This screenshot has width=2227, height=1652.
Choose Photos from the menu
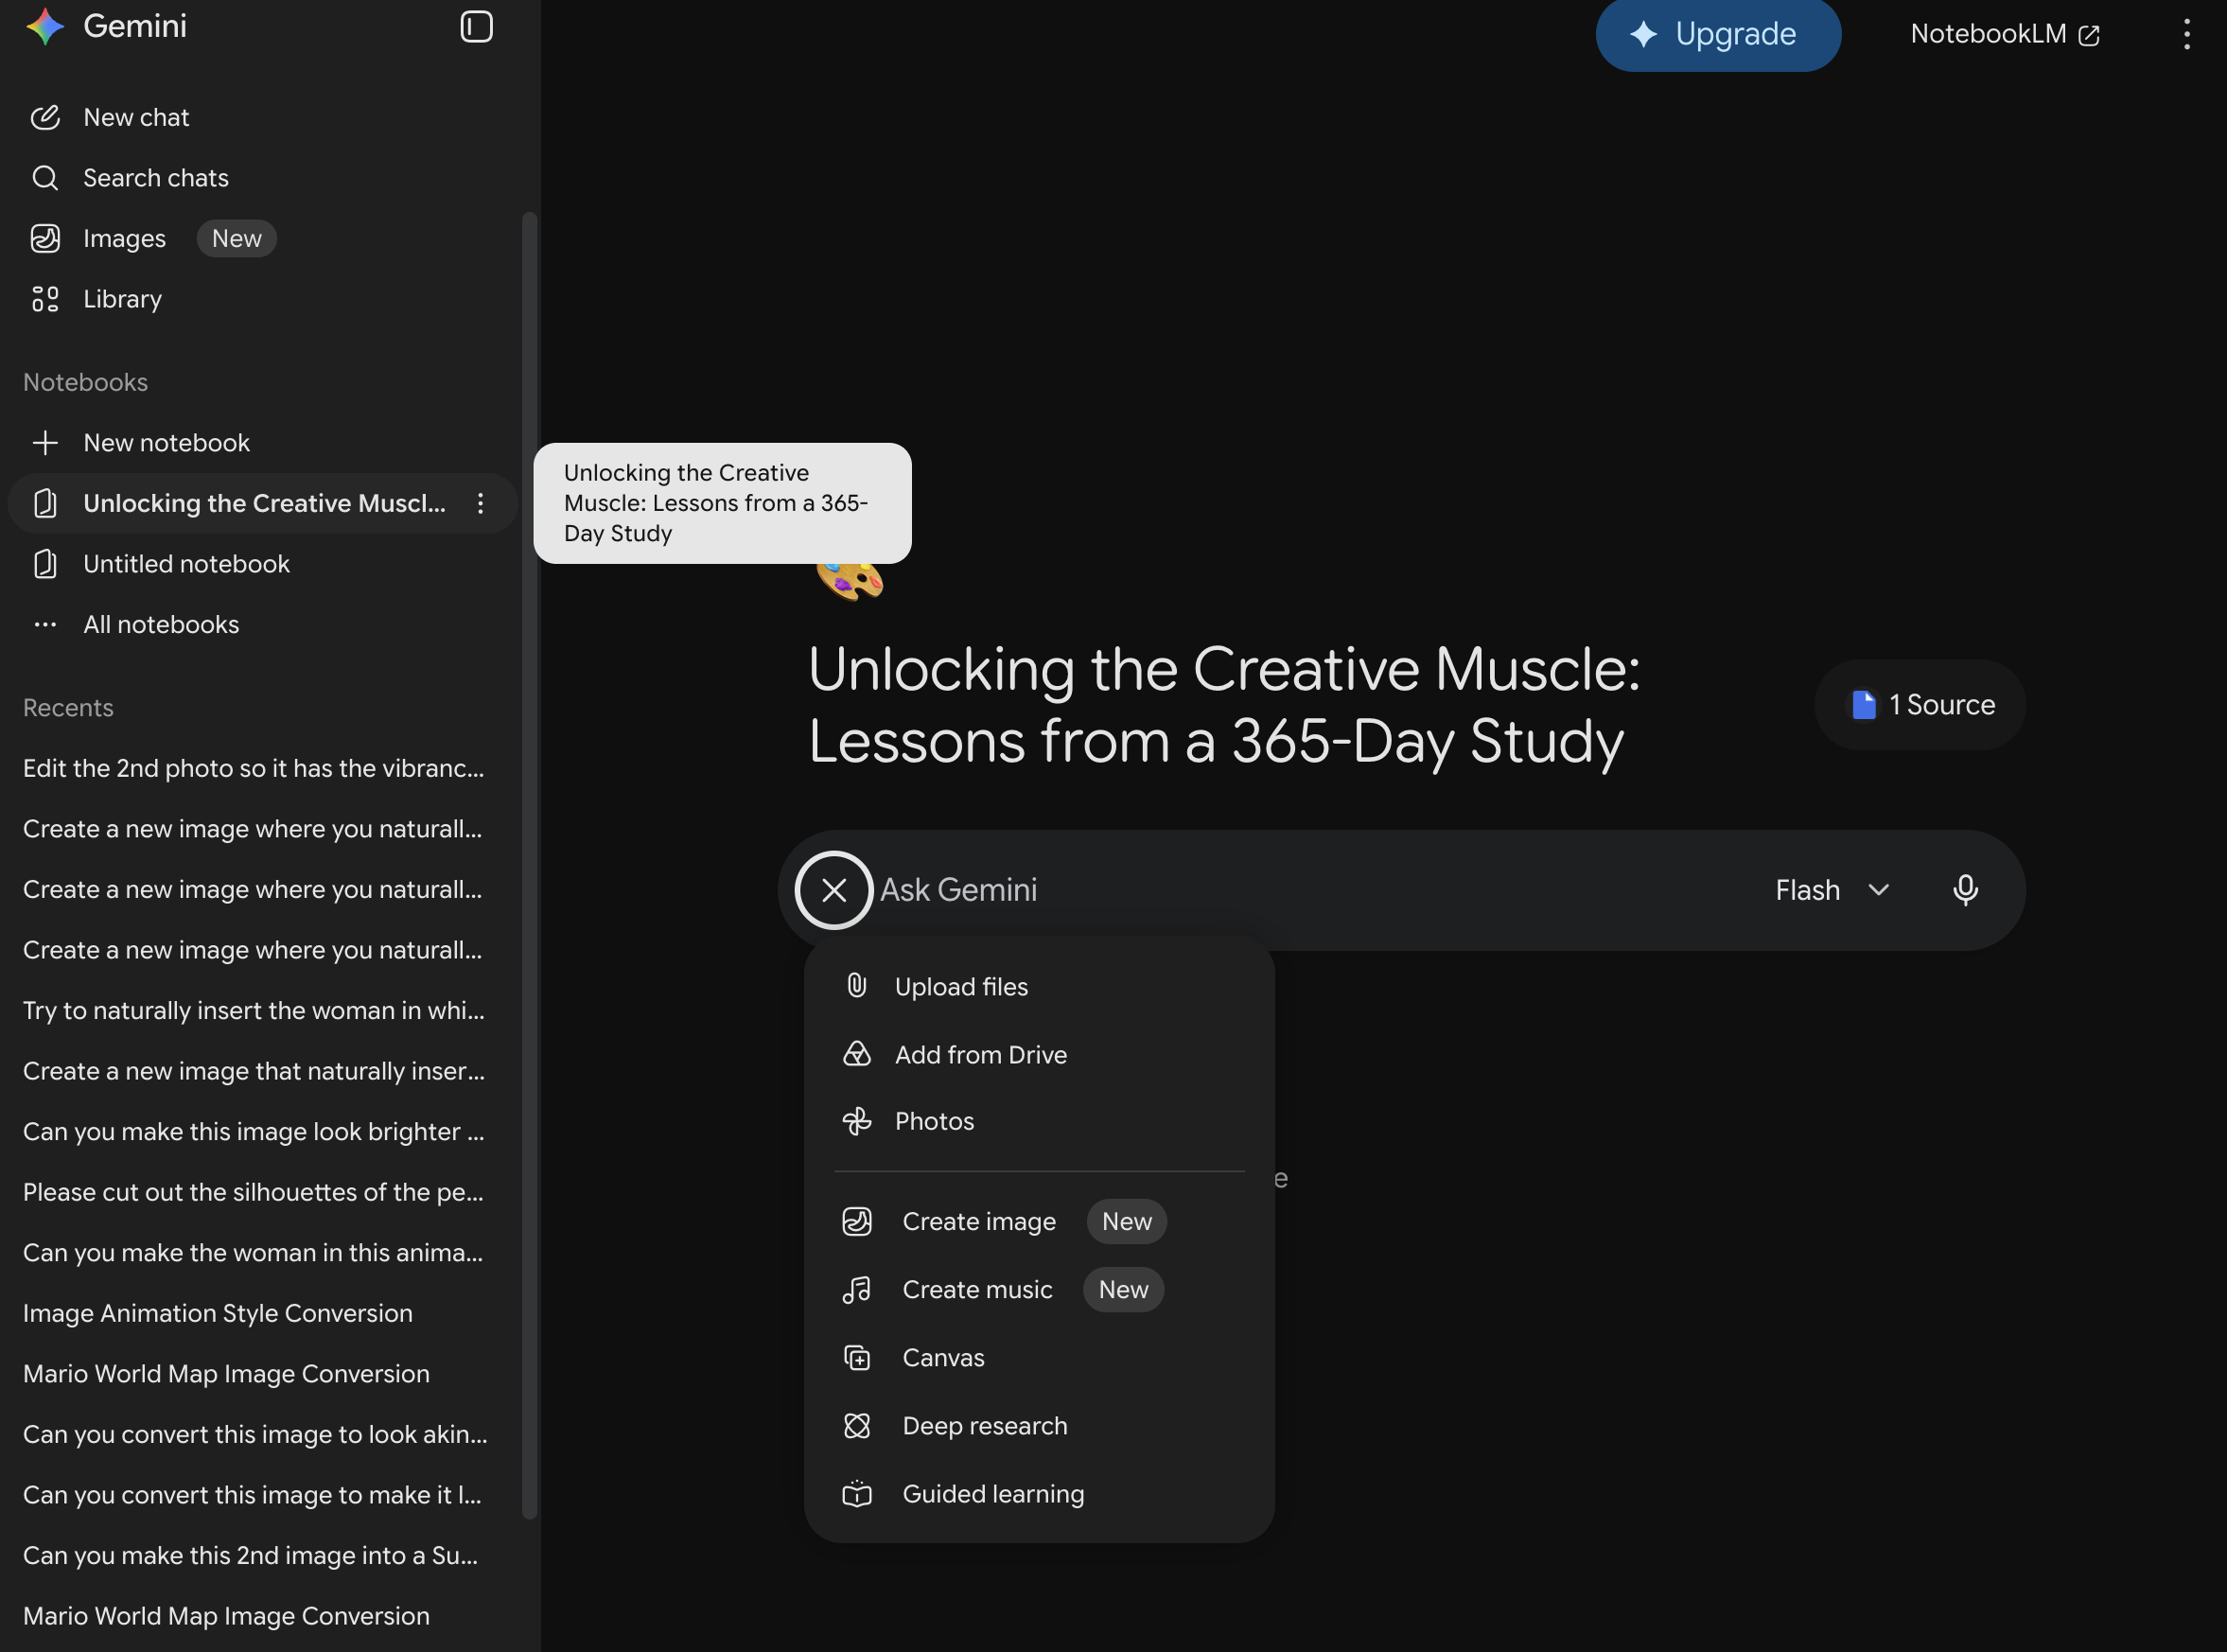tap(1039, 1121)
